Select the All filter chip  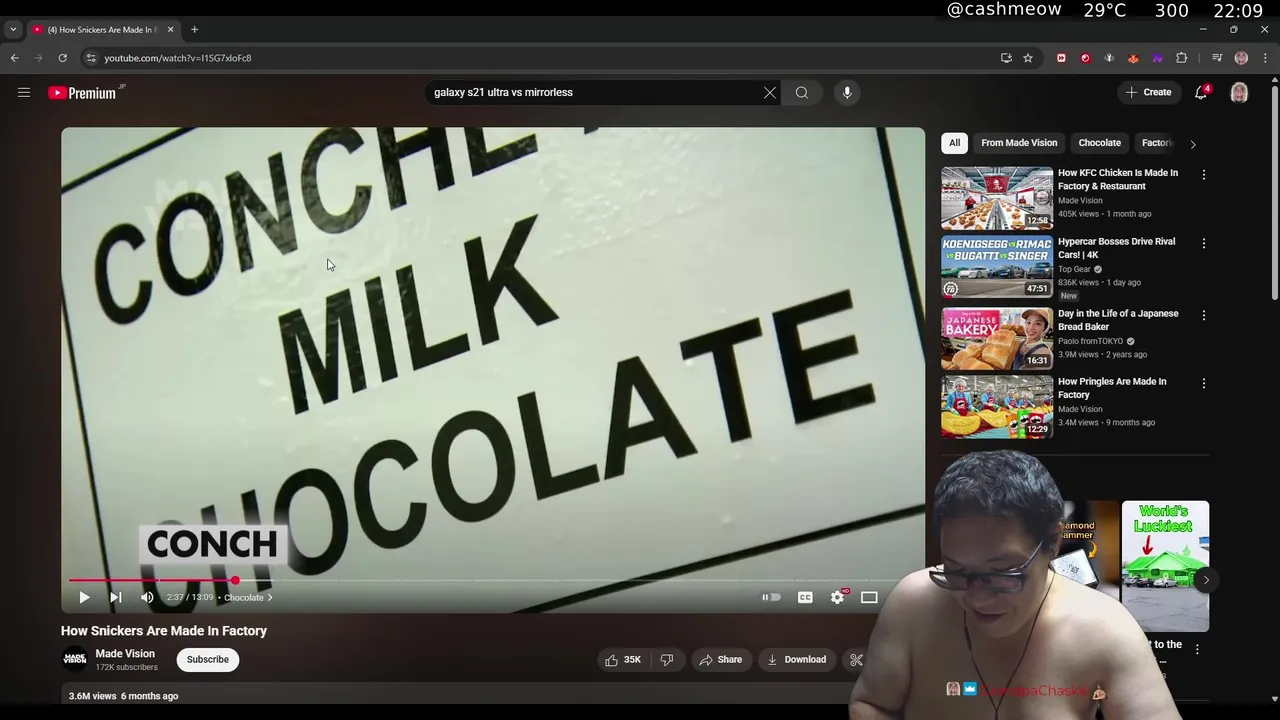pos(954,142)
